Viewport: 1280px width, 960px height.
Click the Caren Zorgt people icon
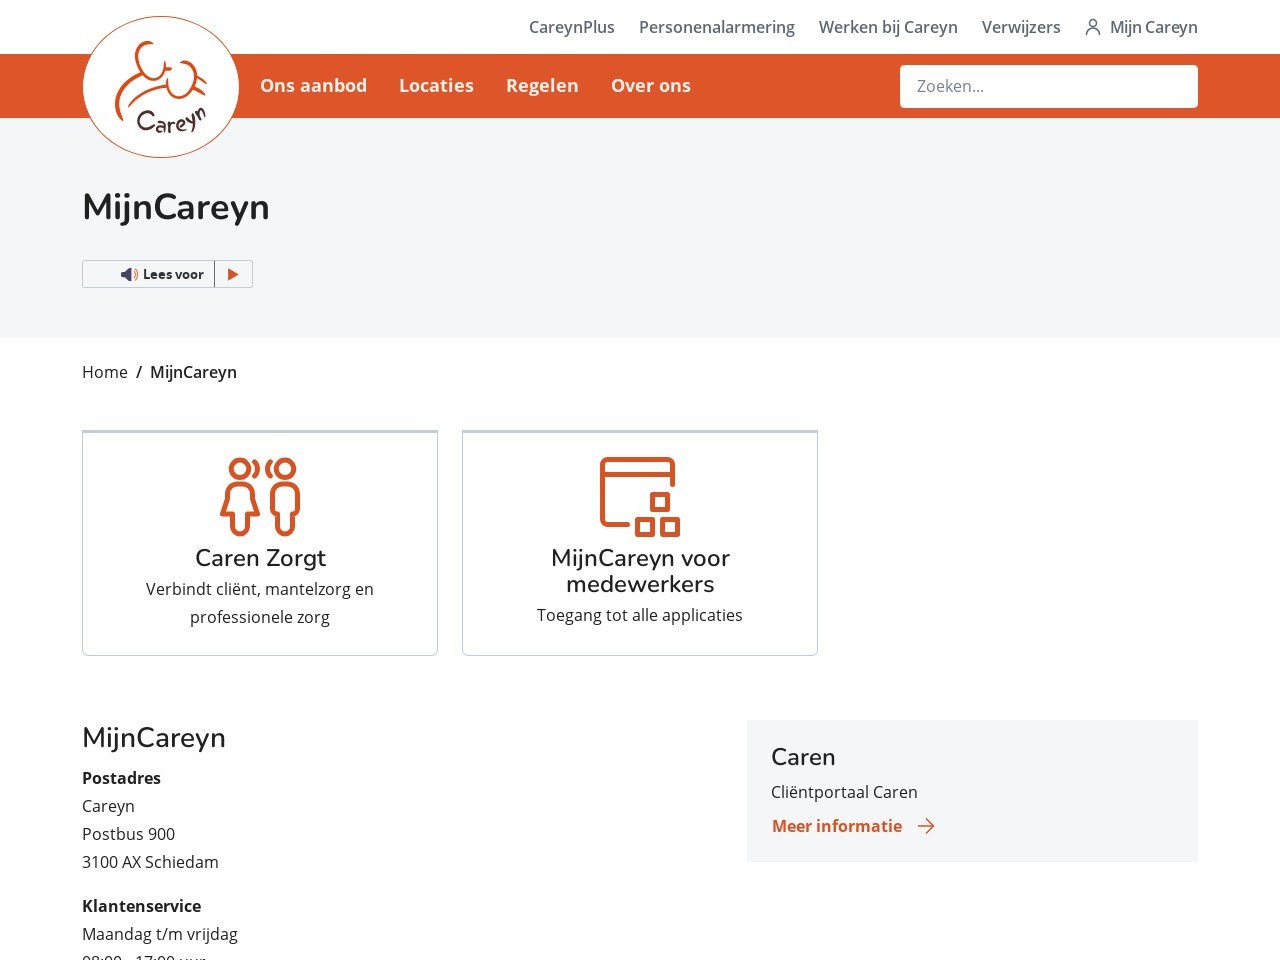pos(260,496)
